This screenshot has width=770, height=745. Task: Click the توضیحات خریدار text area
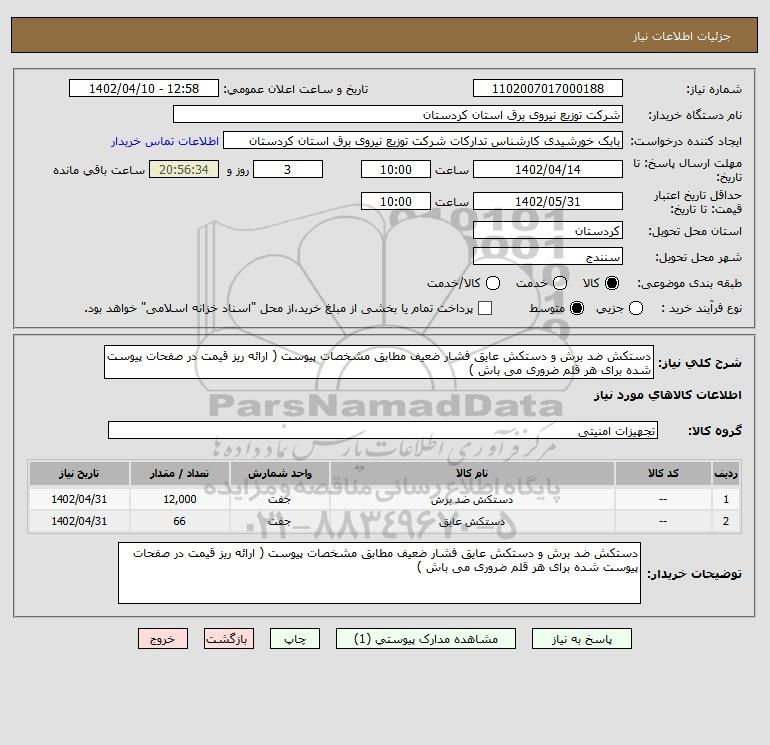(379, 573)
